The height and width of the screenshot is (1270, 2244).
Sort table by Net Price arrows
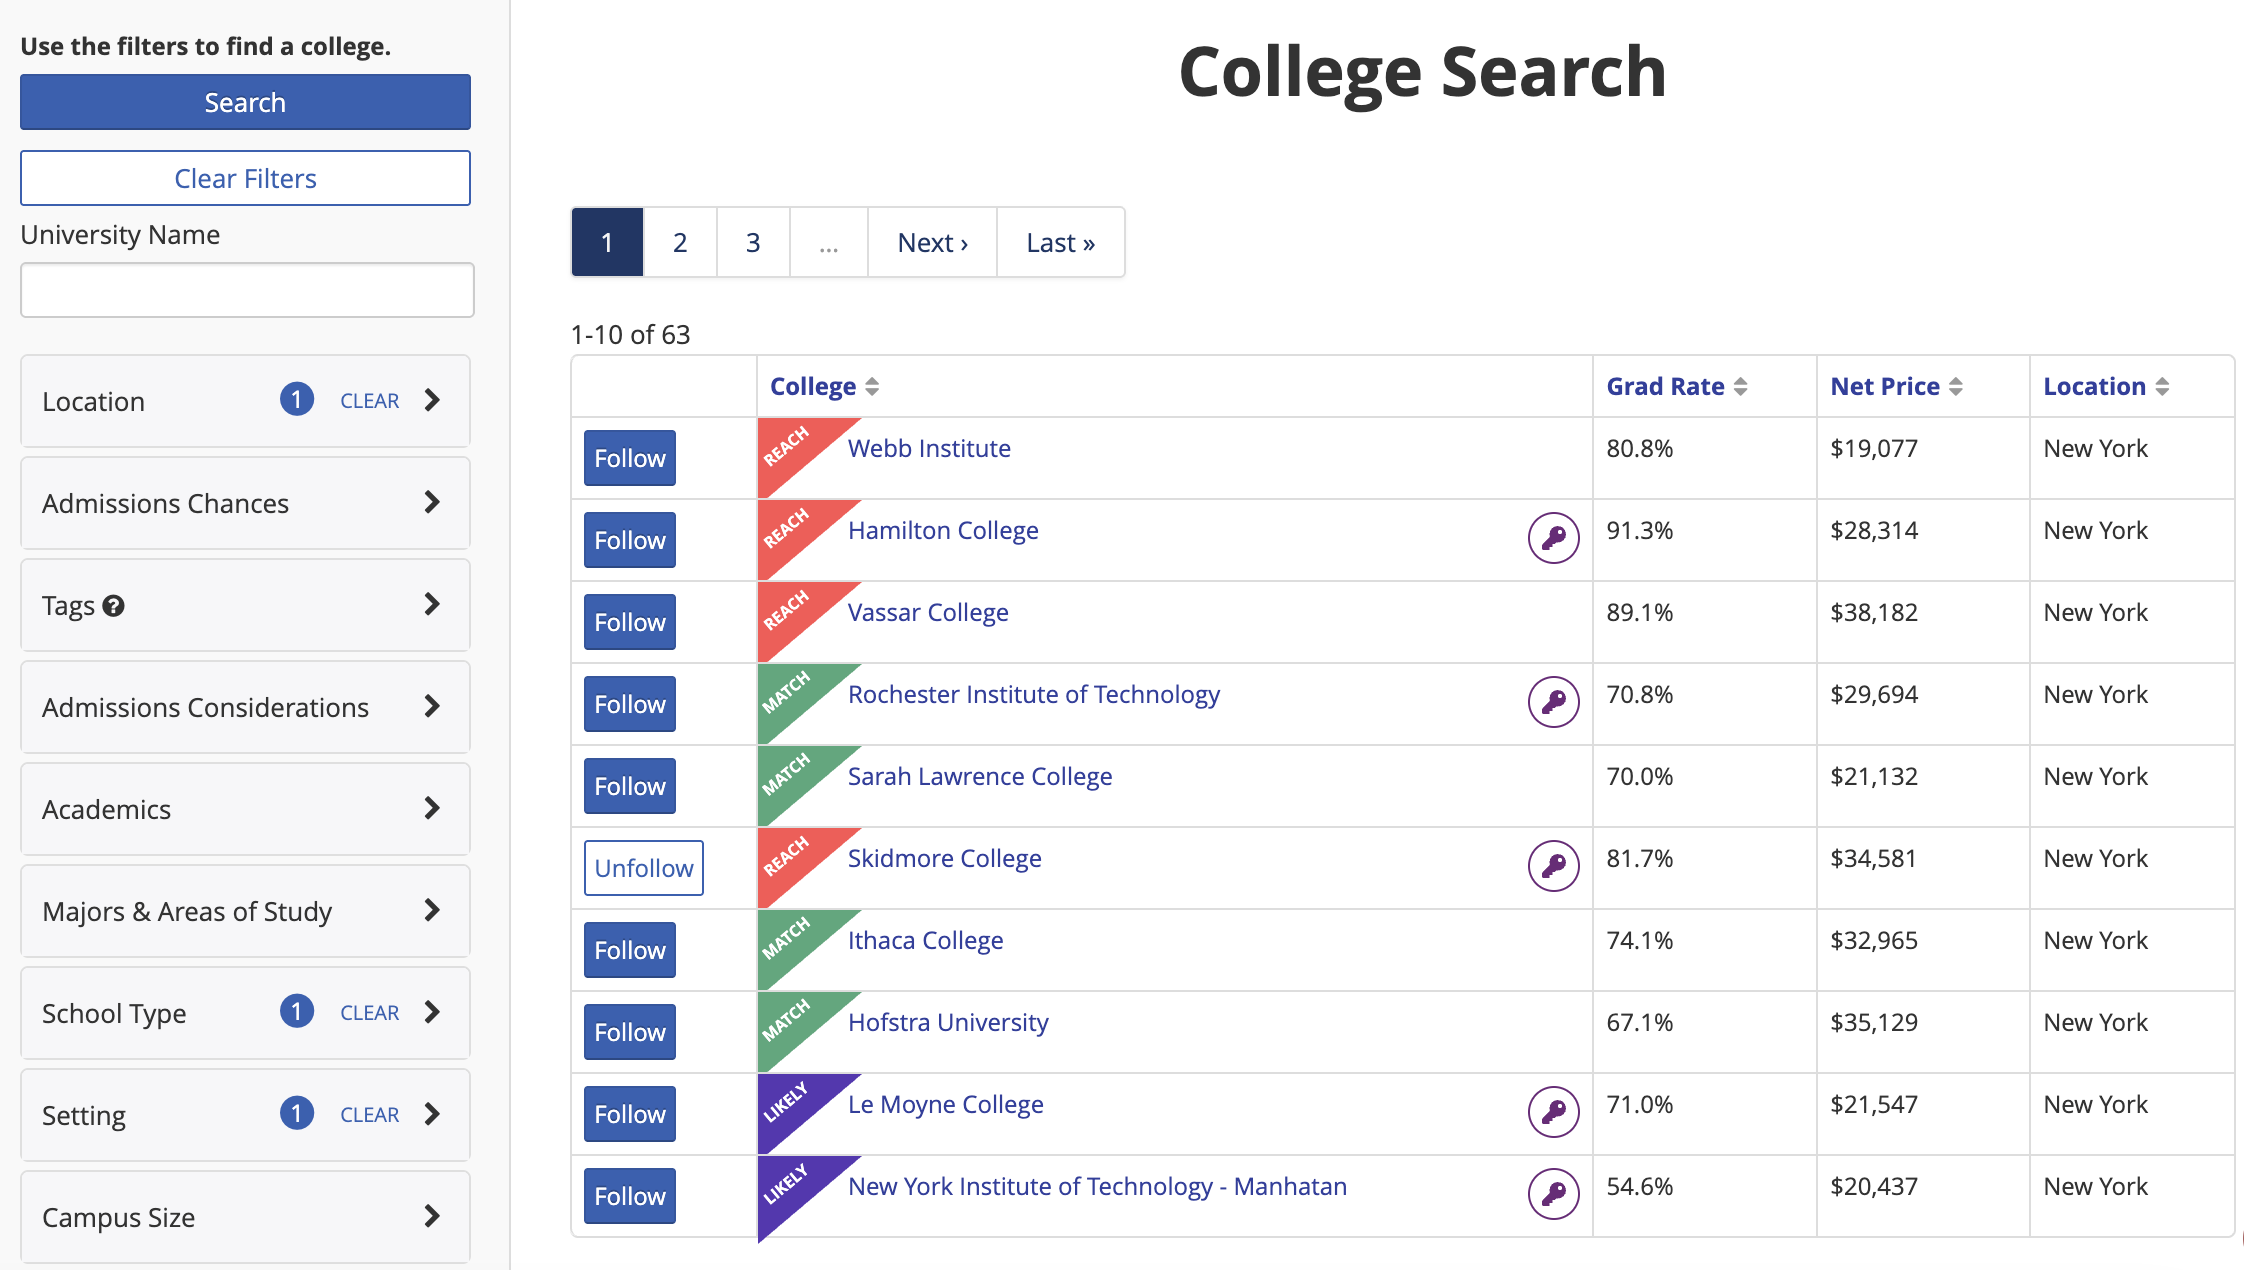tap(1955, 387)
